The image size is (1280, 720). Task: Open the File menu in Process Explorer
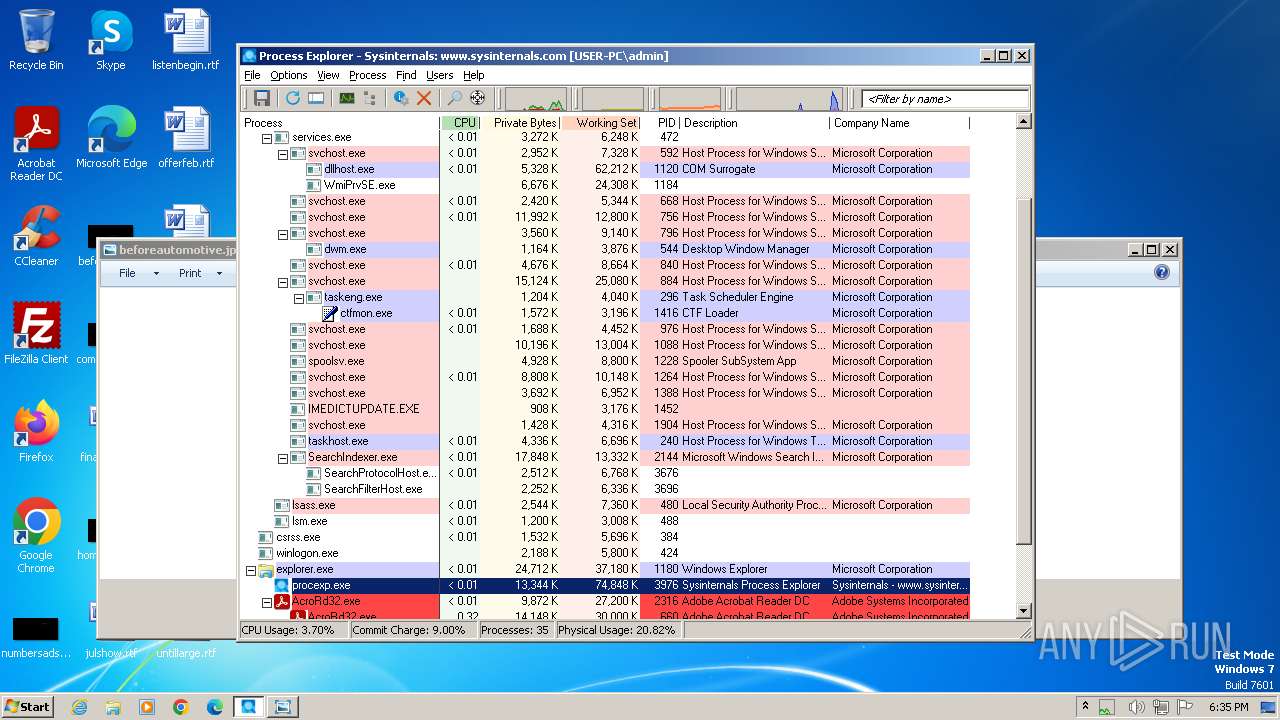[252, 75]
